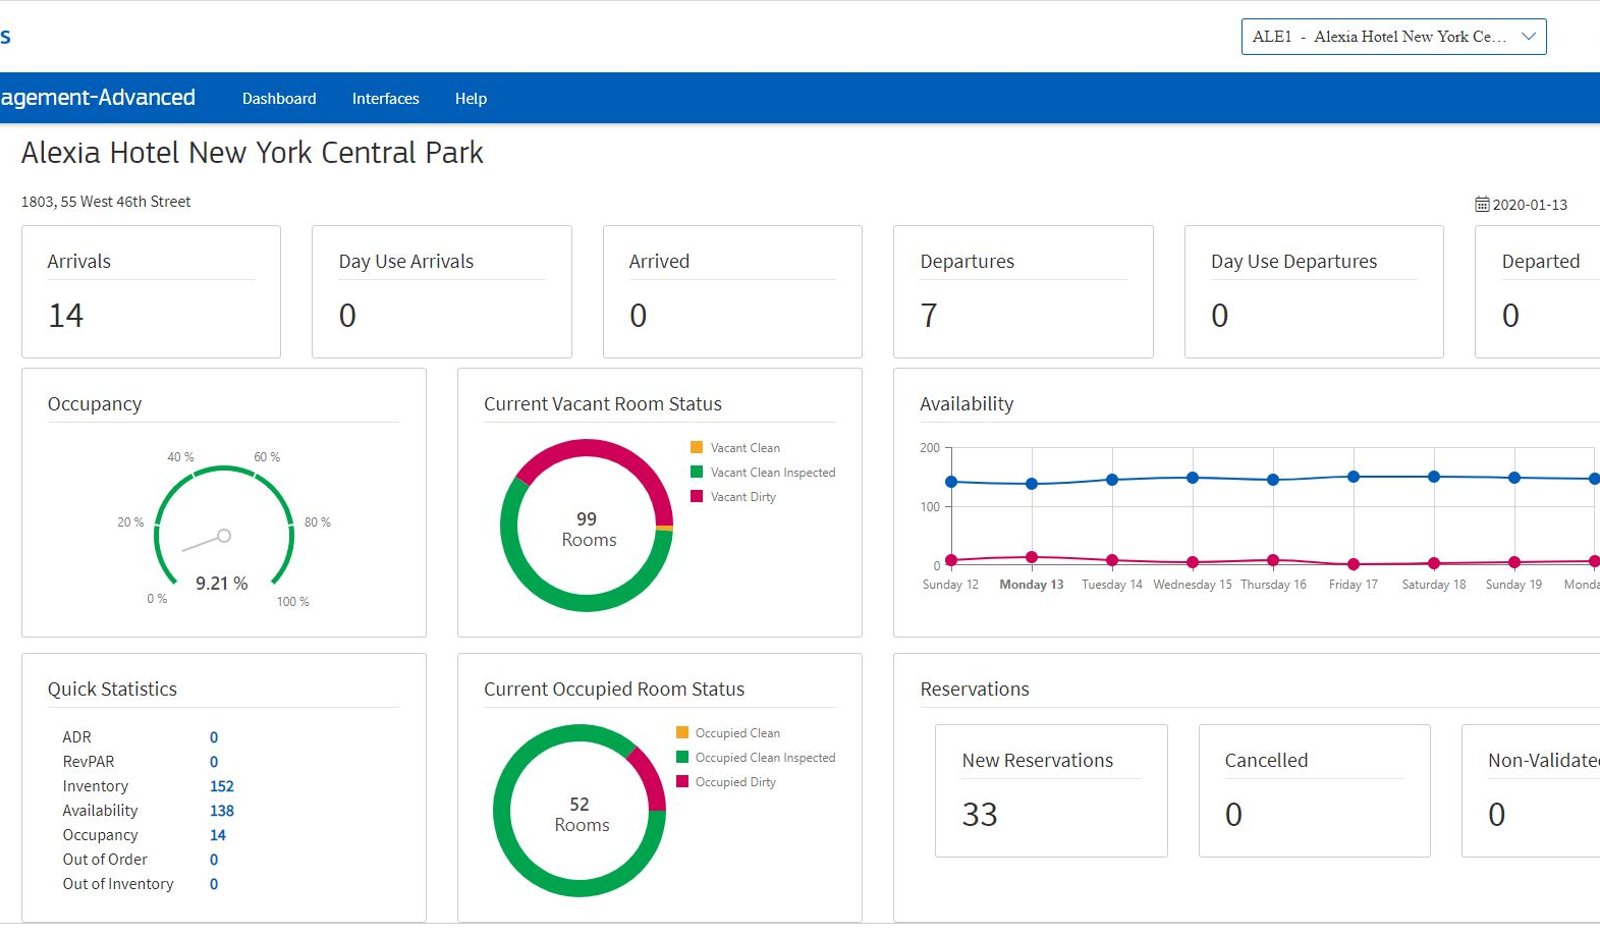Click the calendar icon beside 2020-01-13

(1482, 204)
